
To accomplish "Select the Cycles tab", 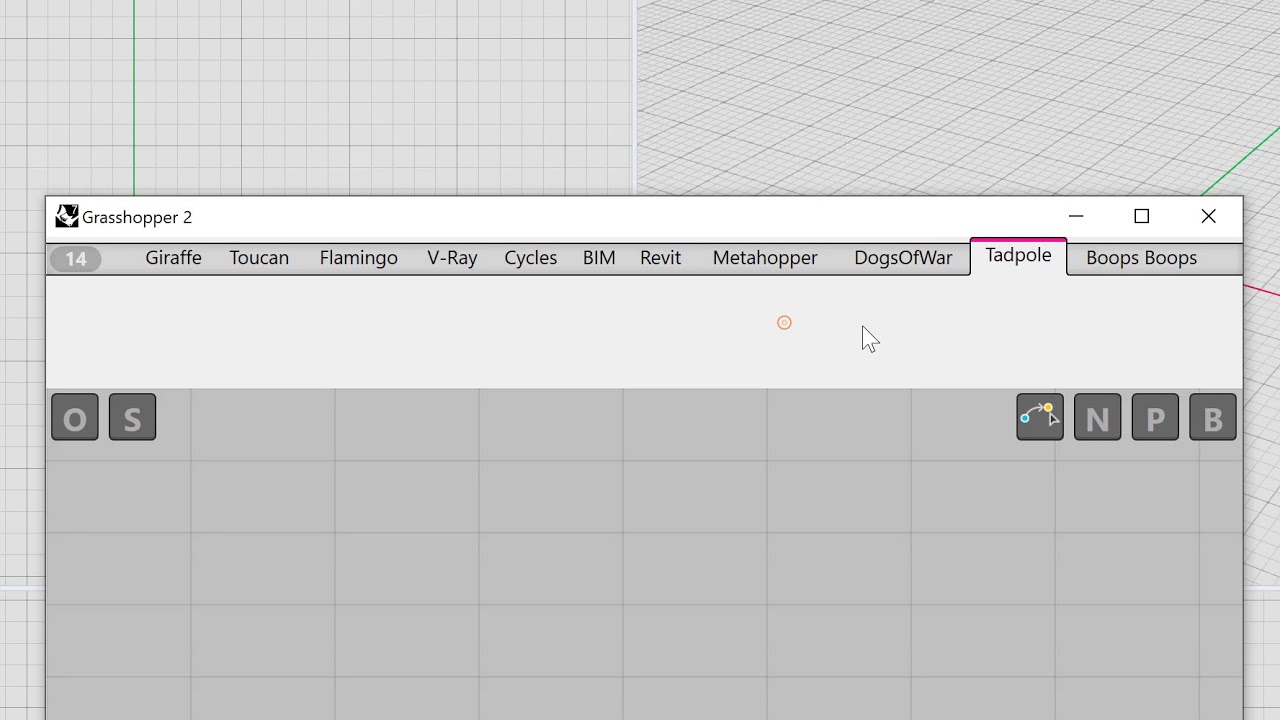I will (x=530, y=258).
